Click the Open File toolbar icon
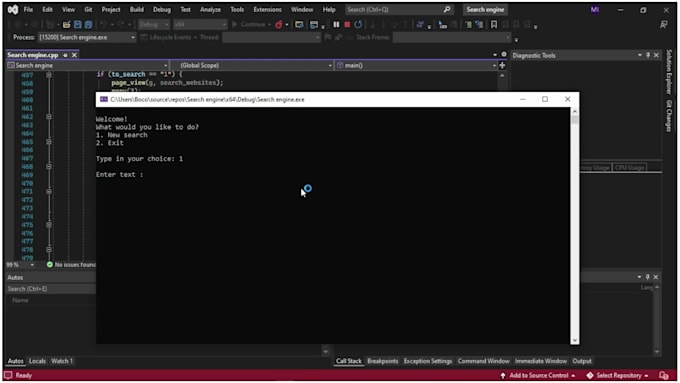The width and height of the screenshot is (680, 383). pyautogui.click(x=66, y=25)
